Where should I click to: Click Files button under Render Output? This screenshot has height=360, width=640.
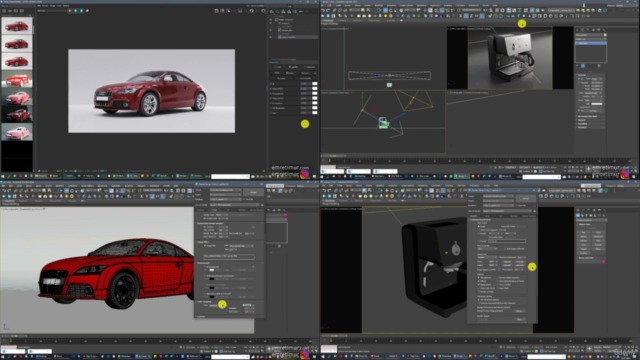click(520, 319)
